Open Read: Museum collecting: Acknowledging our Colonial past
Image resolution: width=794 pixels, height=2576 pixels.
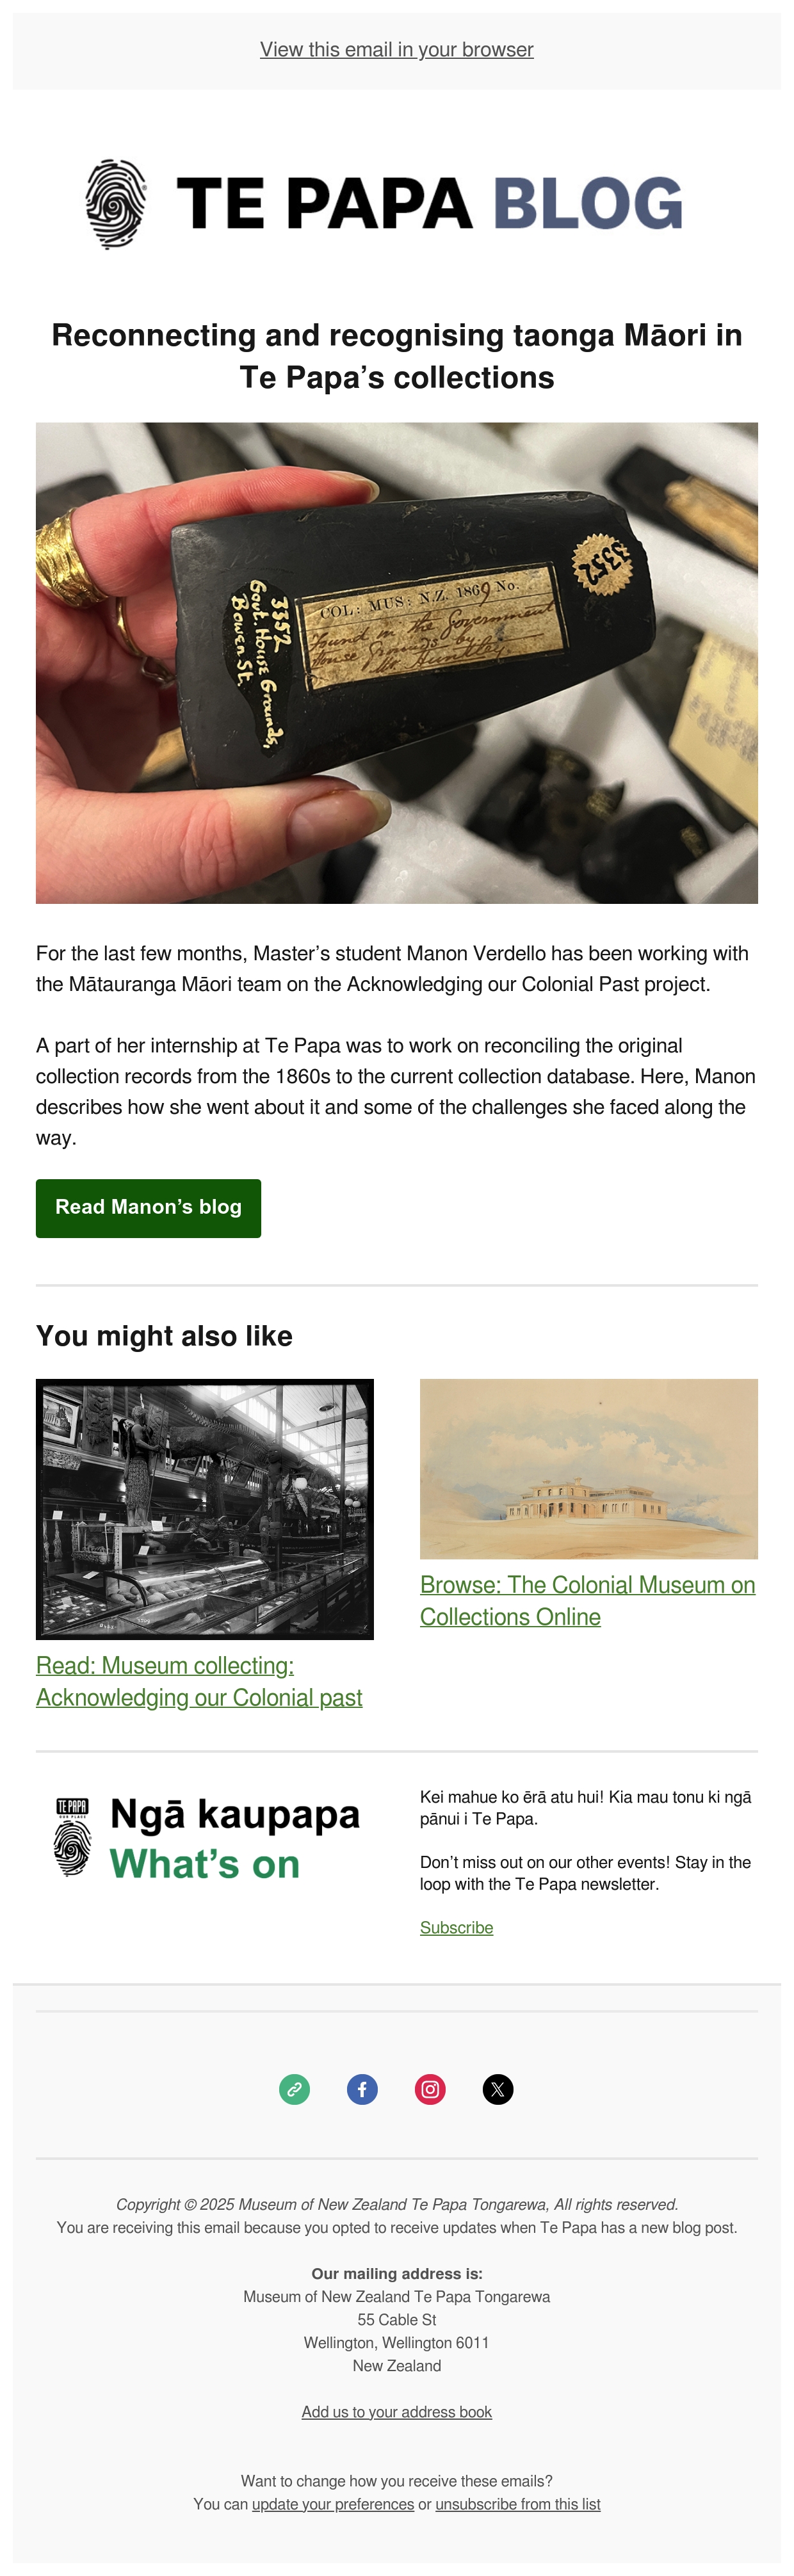click(x=199, y=1681)
